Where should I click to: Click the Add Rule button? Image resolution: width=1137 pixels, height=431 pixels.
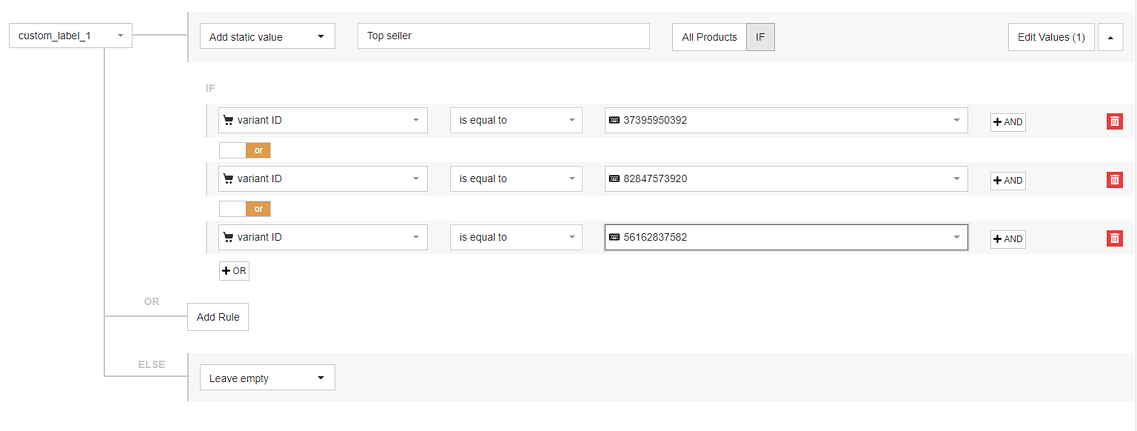point(219,317)
